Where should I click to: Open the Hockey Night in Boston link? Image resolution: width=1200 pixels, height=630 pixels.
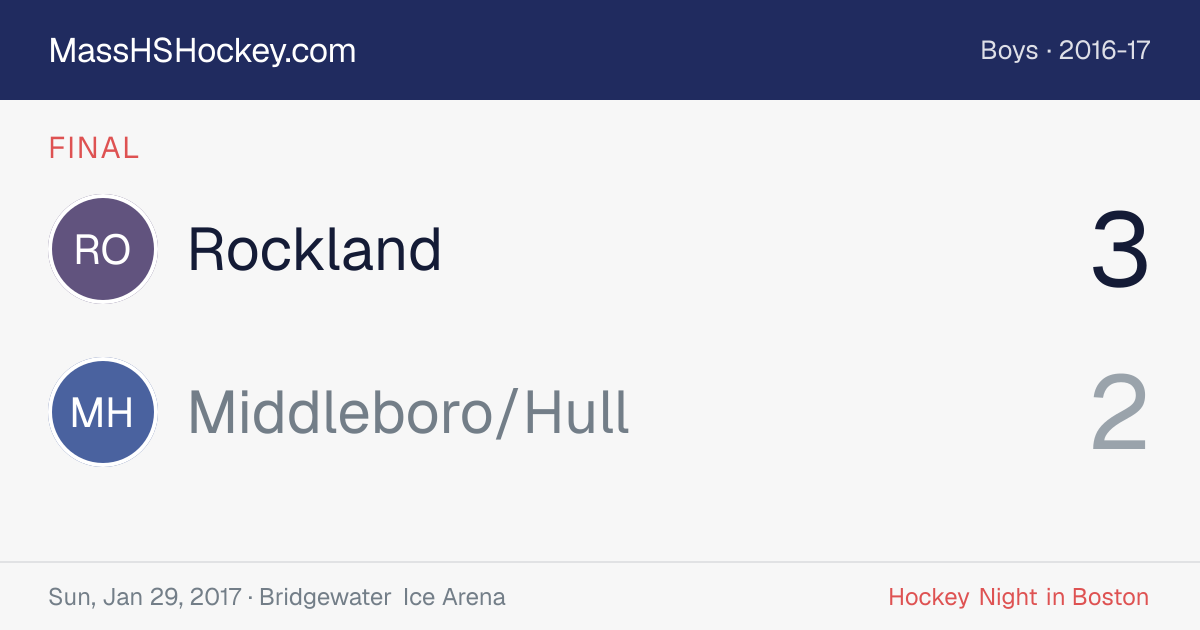[1019, 598]
